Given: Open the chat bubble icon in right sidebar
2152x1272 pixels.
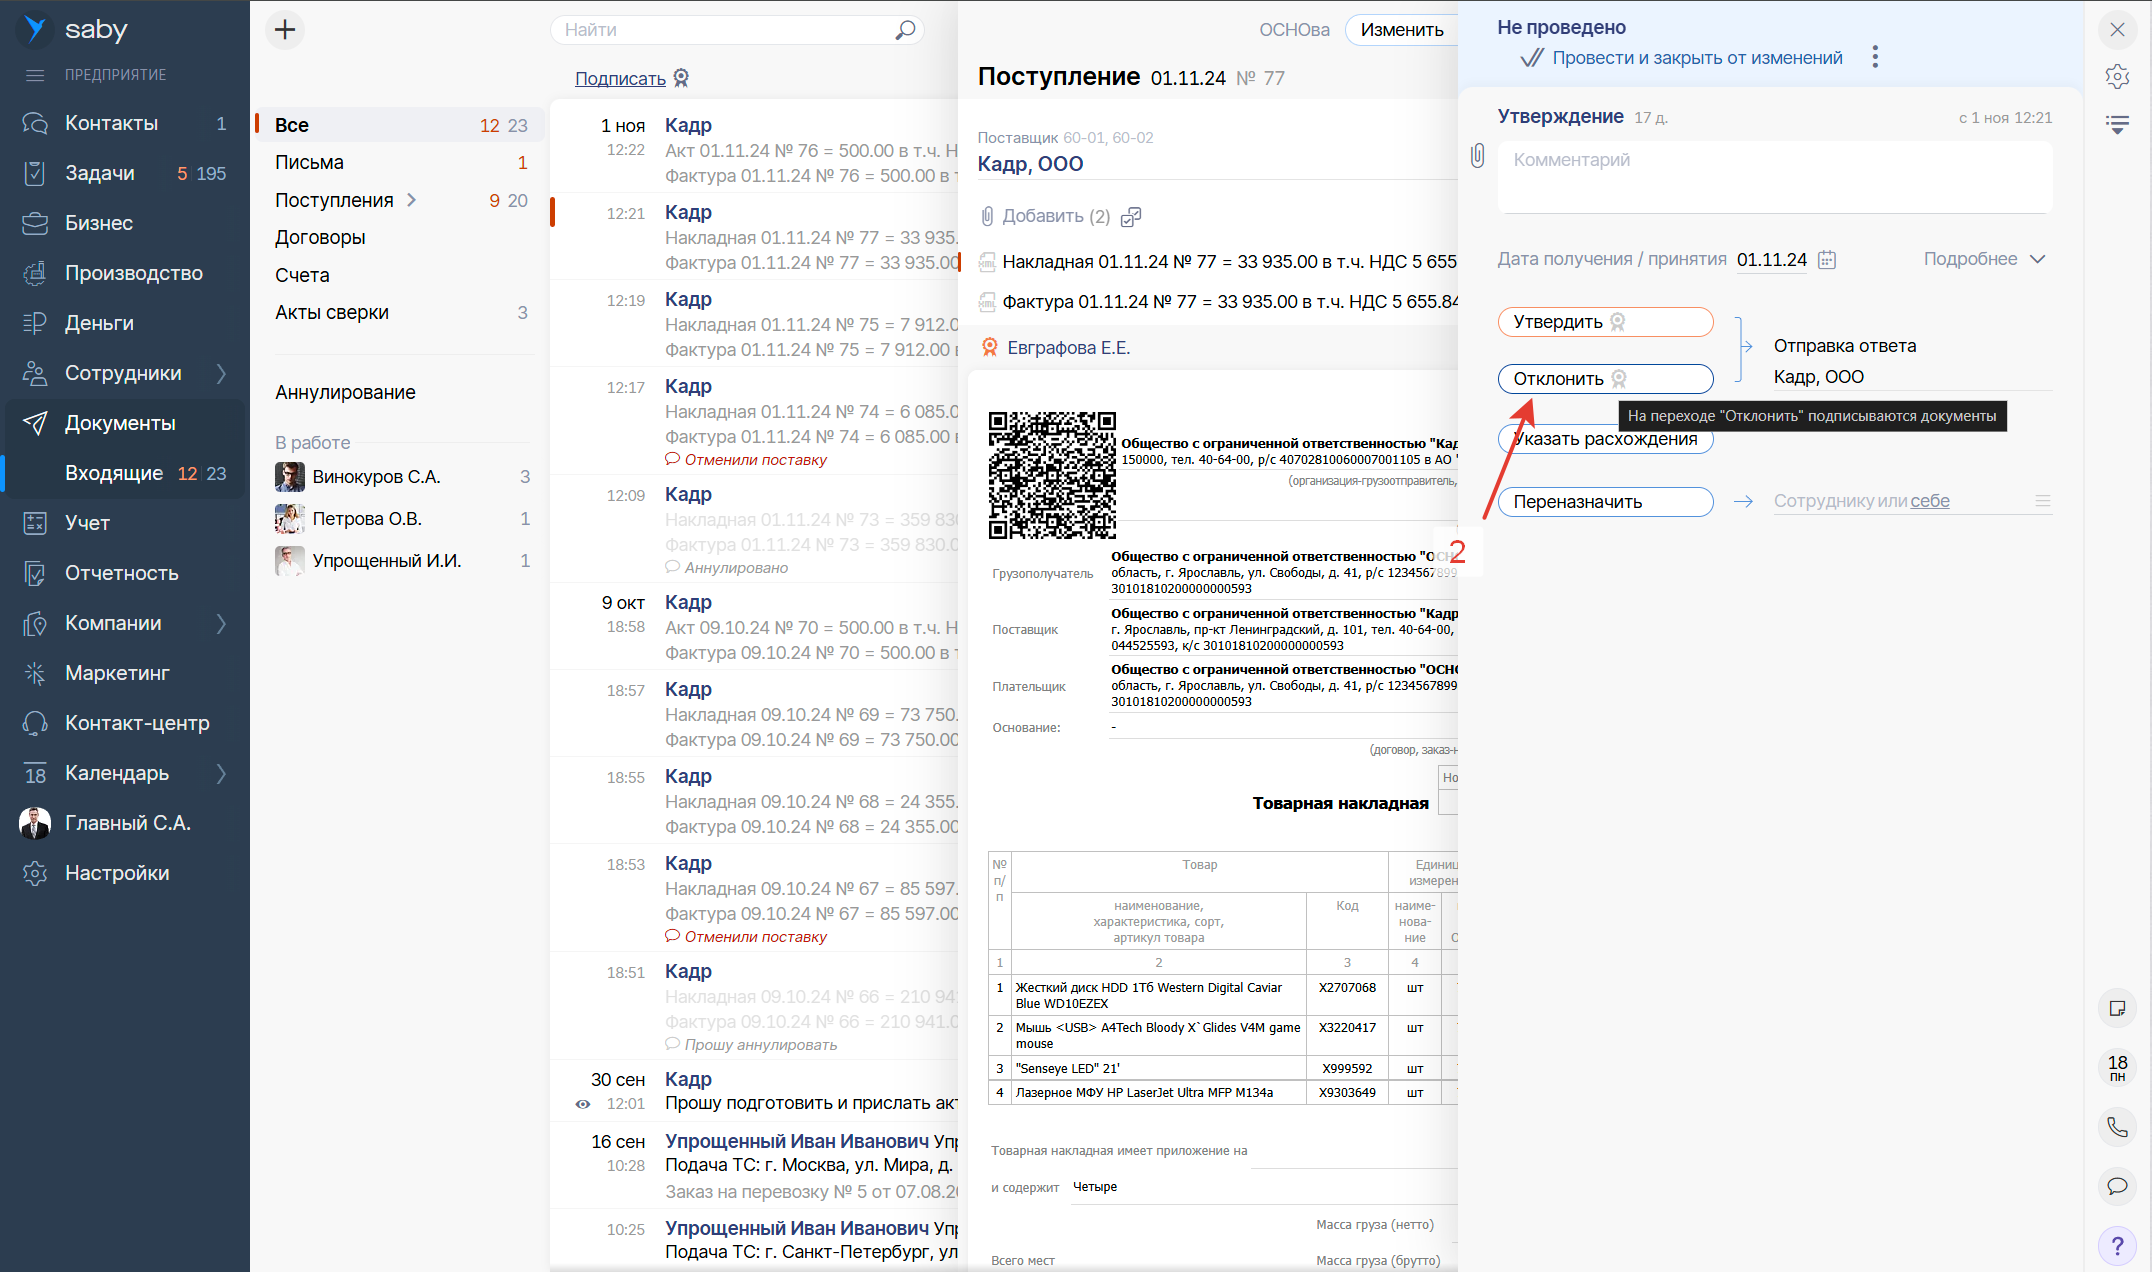Looking at the screenshot, I should coord(2117,1186).
